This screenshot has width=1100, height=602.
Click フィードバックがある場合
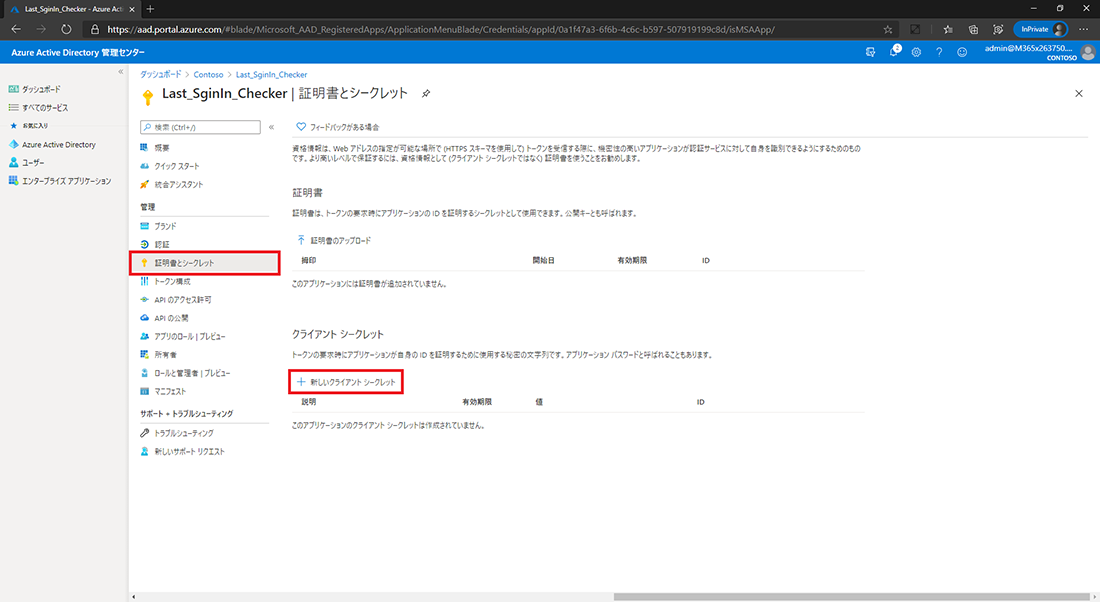(337, 127)
